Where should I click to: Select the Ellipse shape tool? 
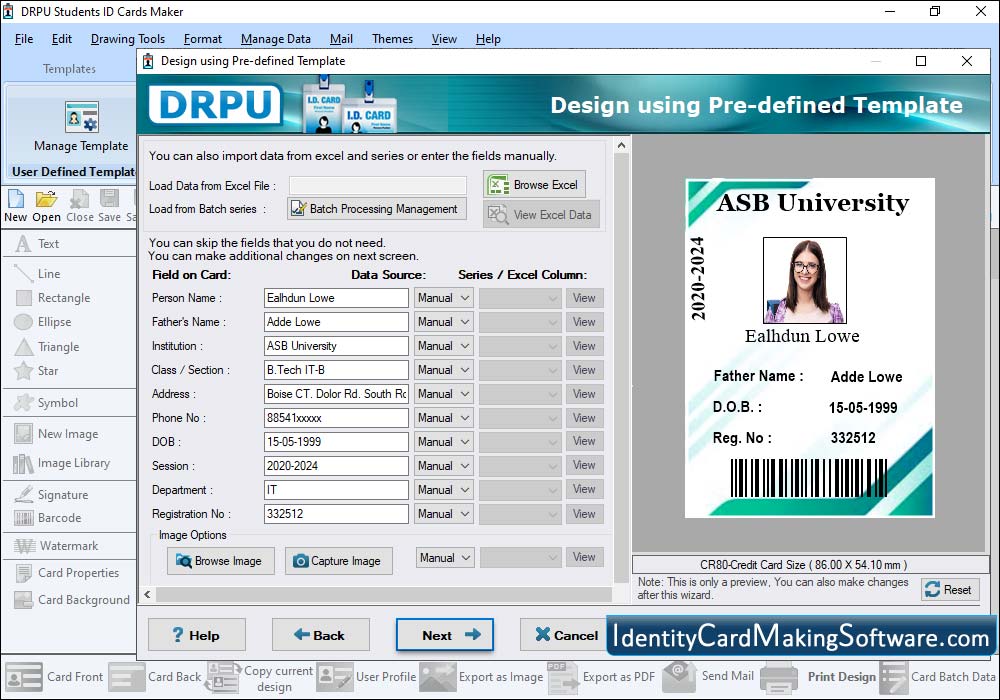43,322
